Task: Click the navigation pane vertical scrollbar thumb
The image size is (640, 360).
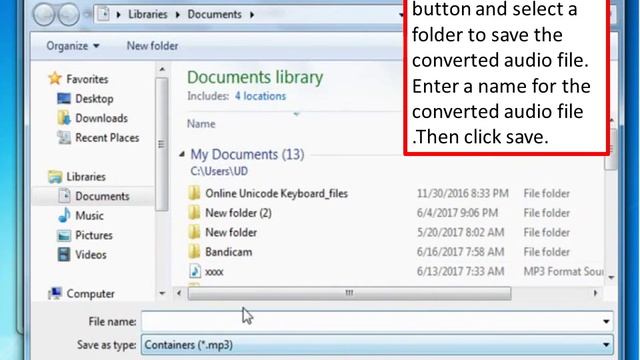Action: [x=162, y=144]
